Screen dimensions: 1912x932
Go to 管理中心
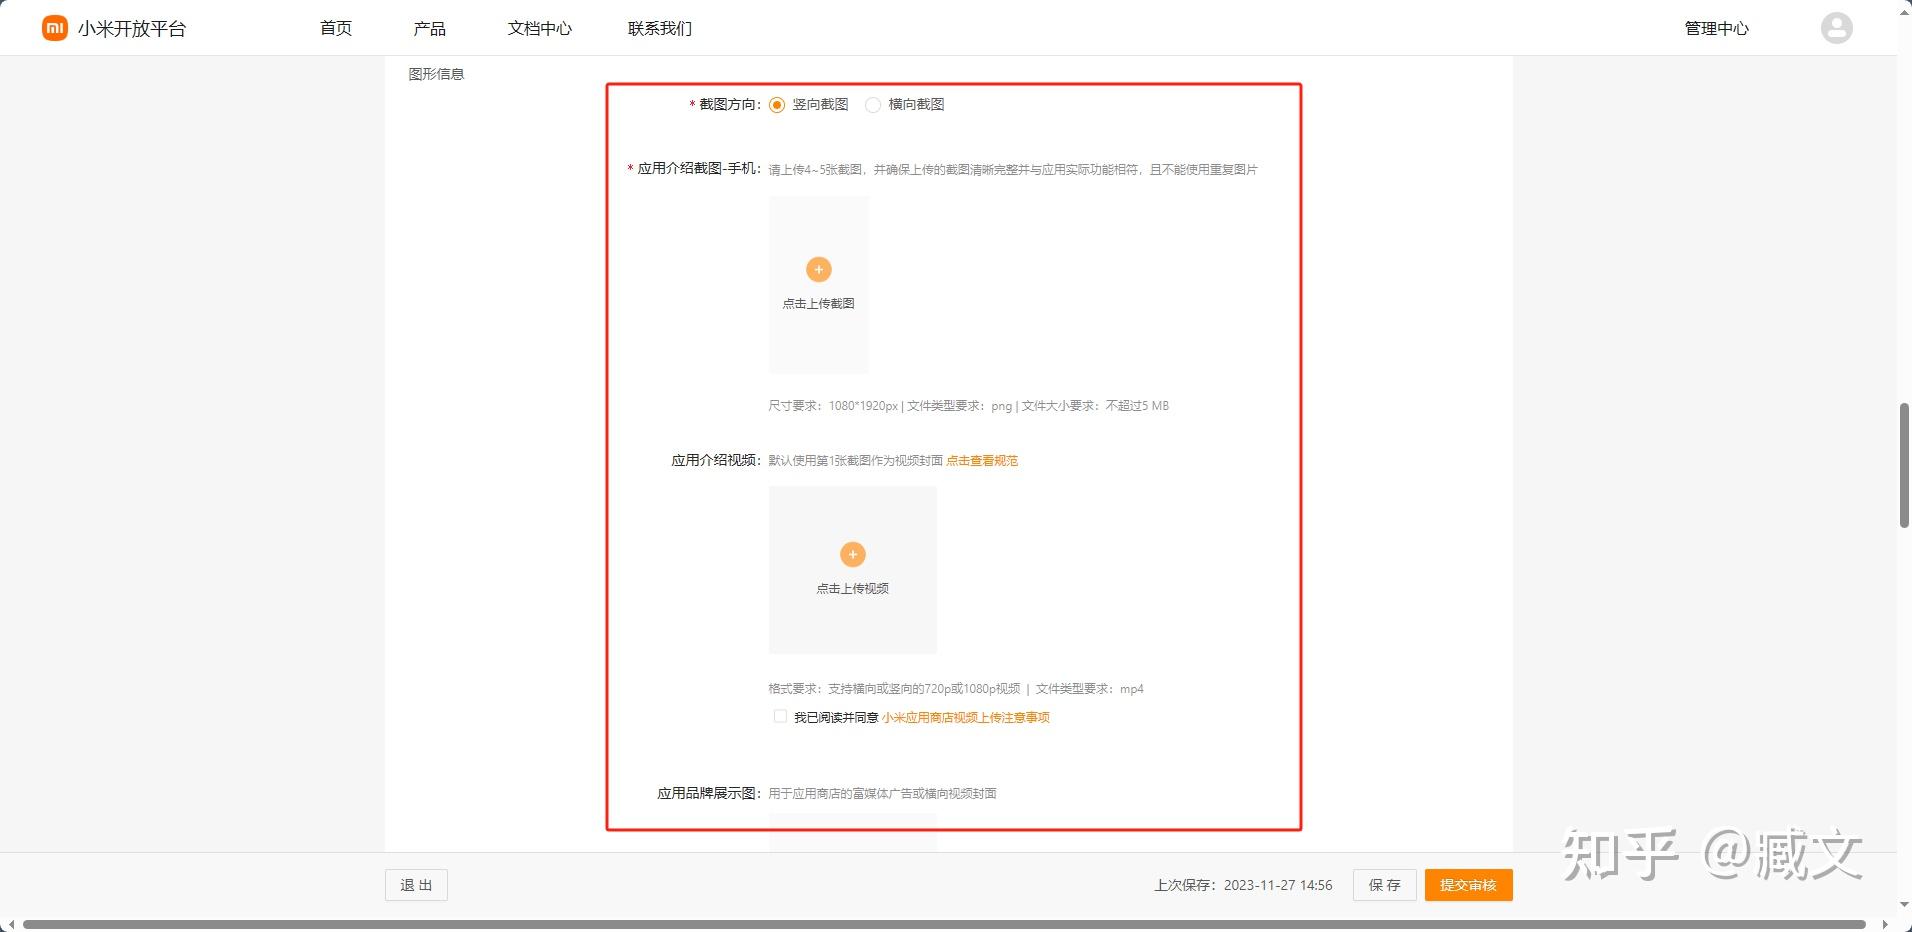1716,28
